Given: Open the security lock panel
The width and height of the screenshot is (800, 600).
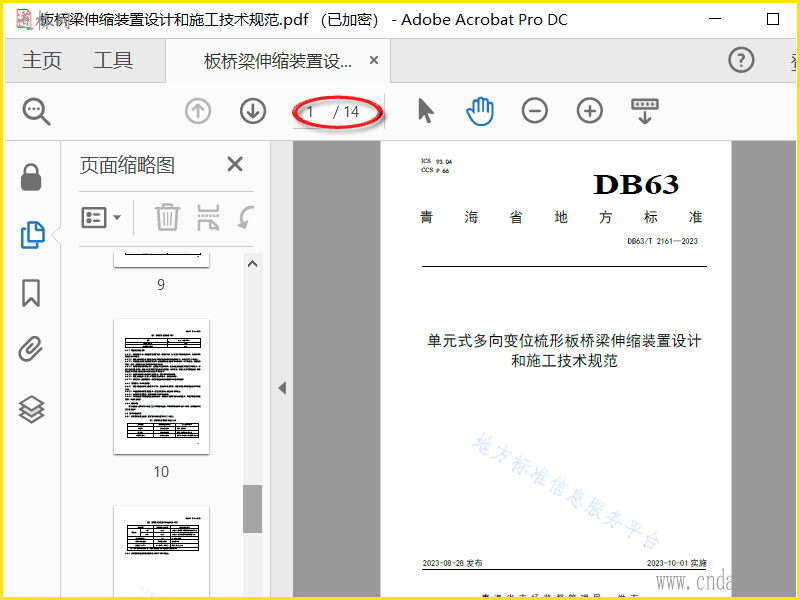Looking at the screenshot, I should click(x=31, y=177).
